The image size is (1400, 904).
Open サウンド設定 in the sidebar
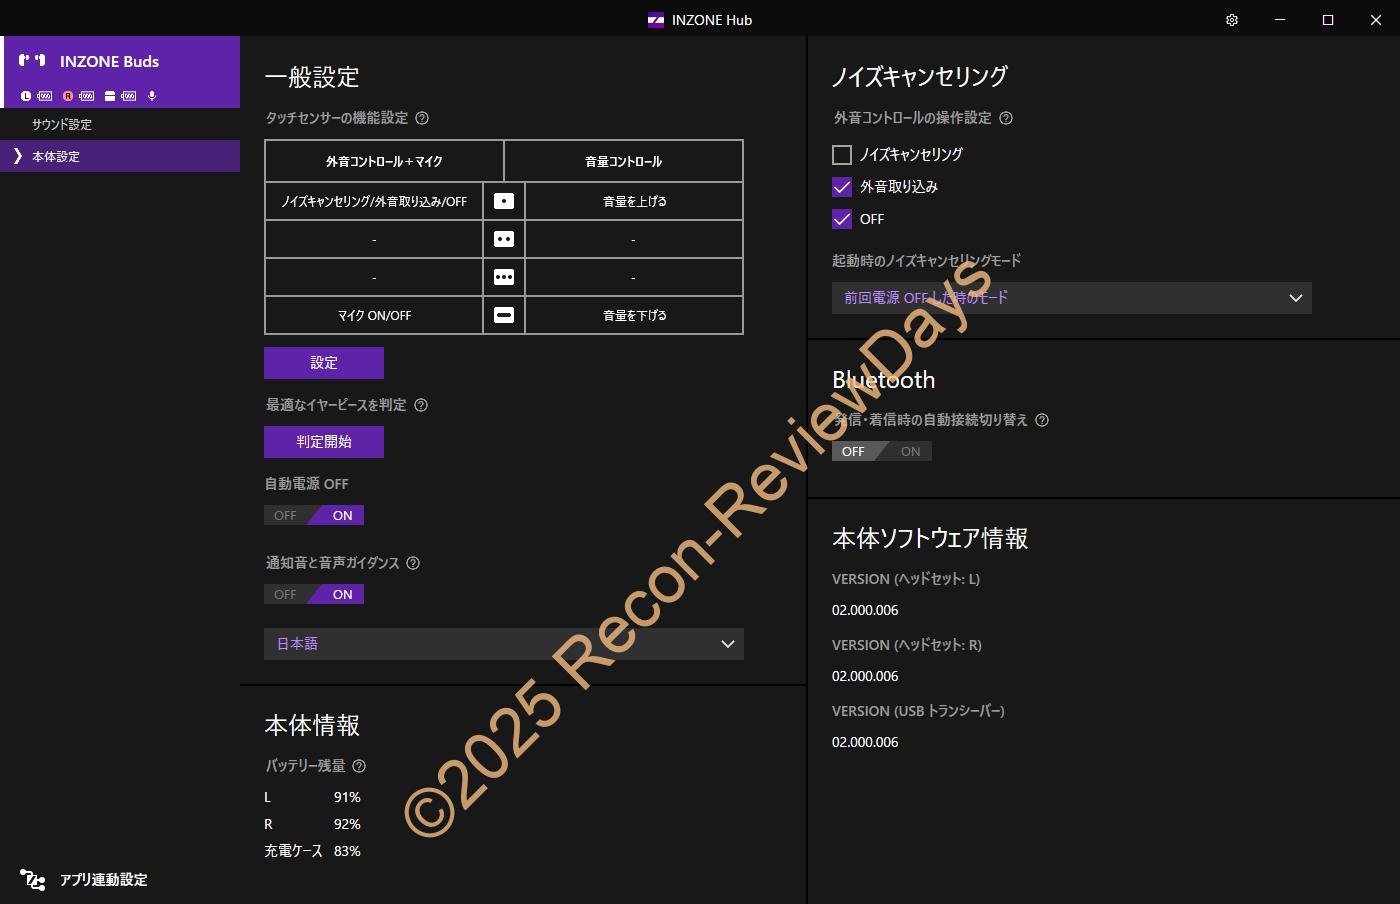62,125
